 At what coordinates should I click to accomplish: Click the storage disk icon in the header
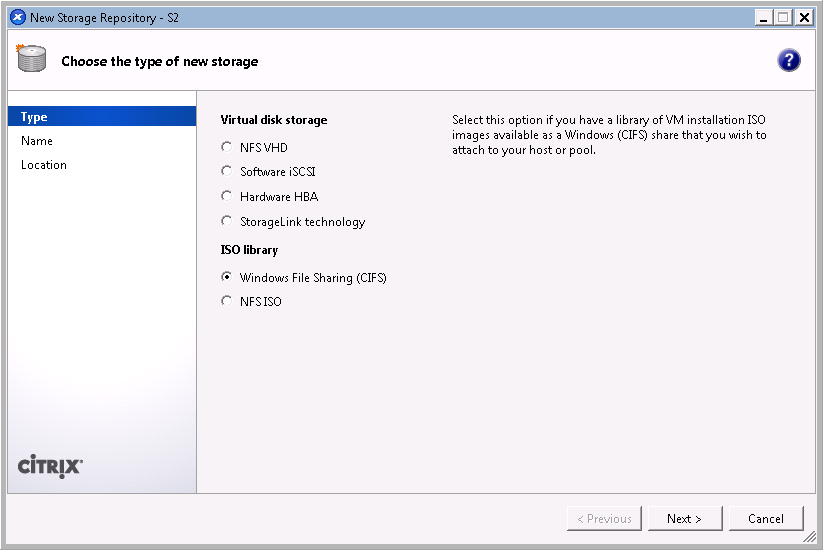[x=31, y=58]
